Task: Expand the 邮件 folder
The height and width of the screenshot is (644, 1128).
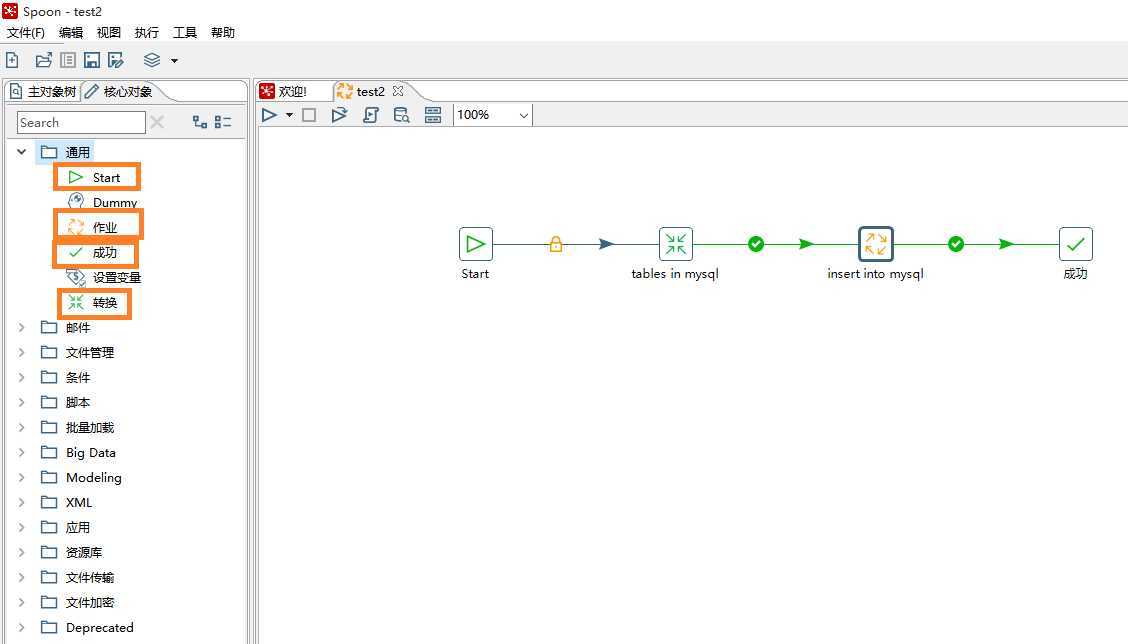Action: [22, 327]
